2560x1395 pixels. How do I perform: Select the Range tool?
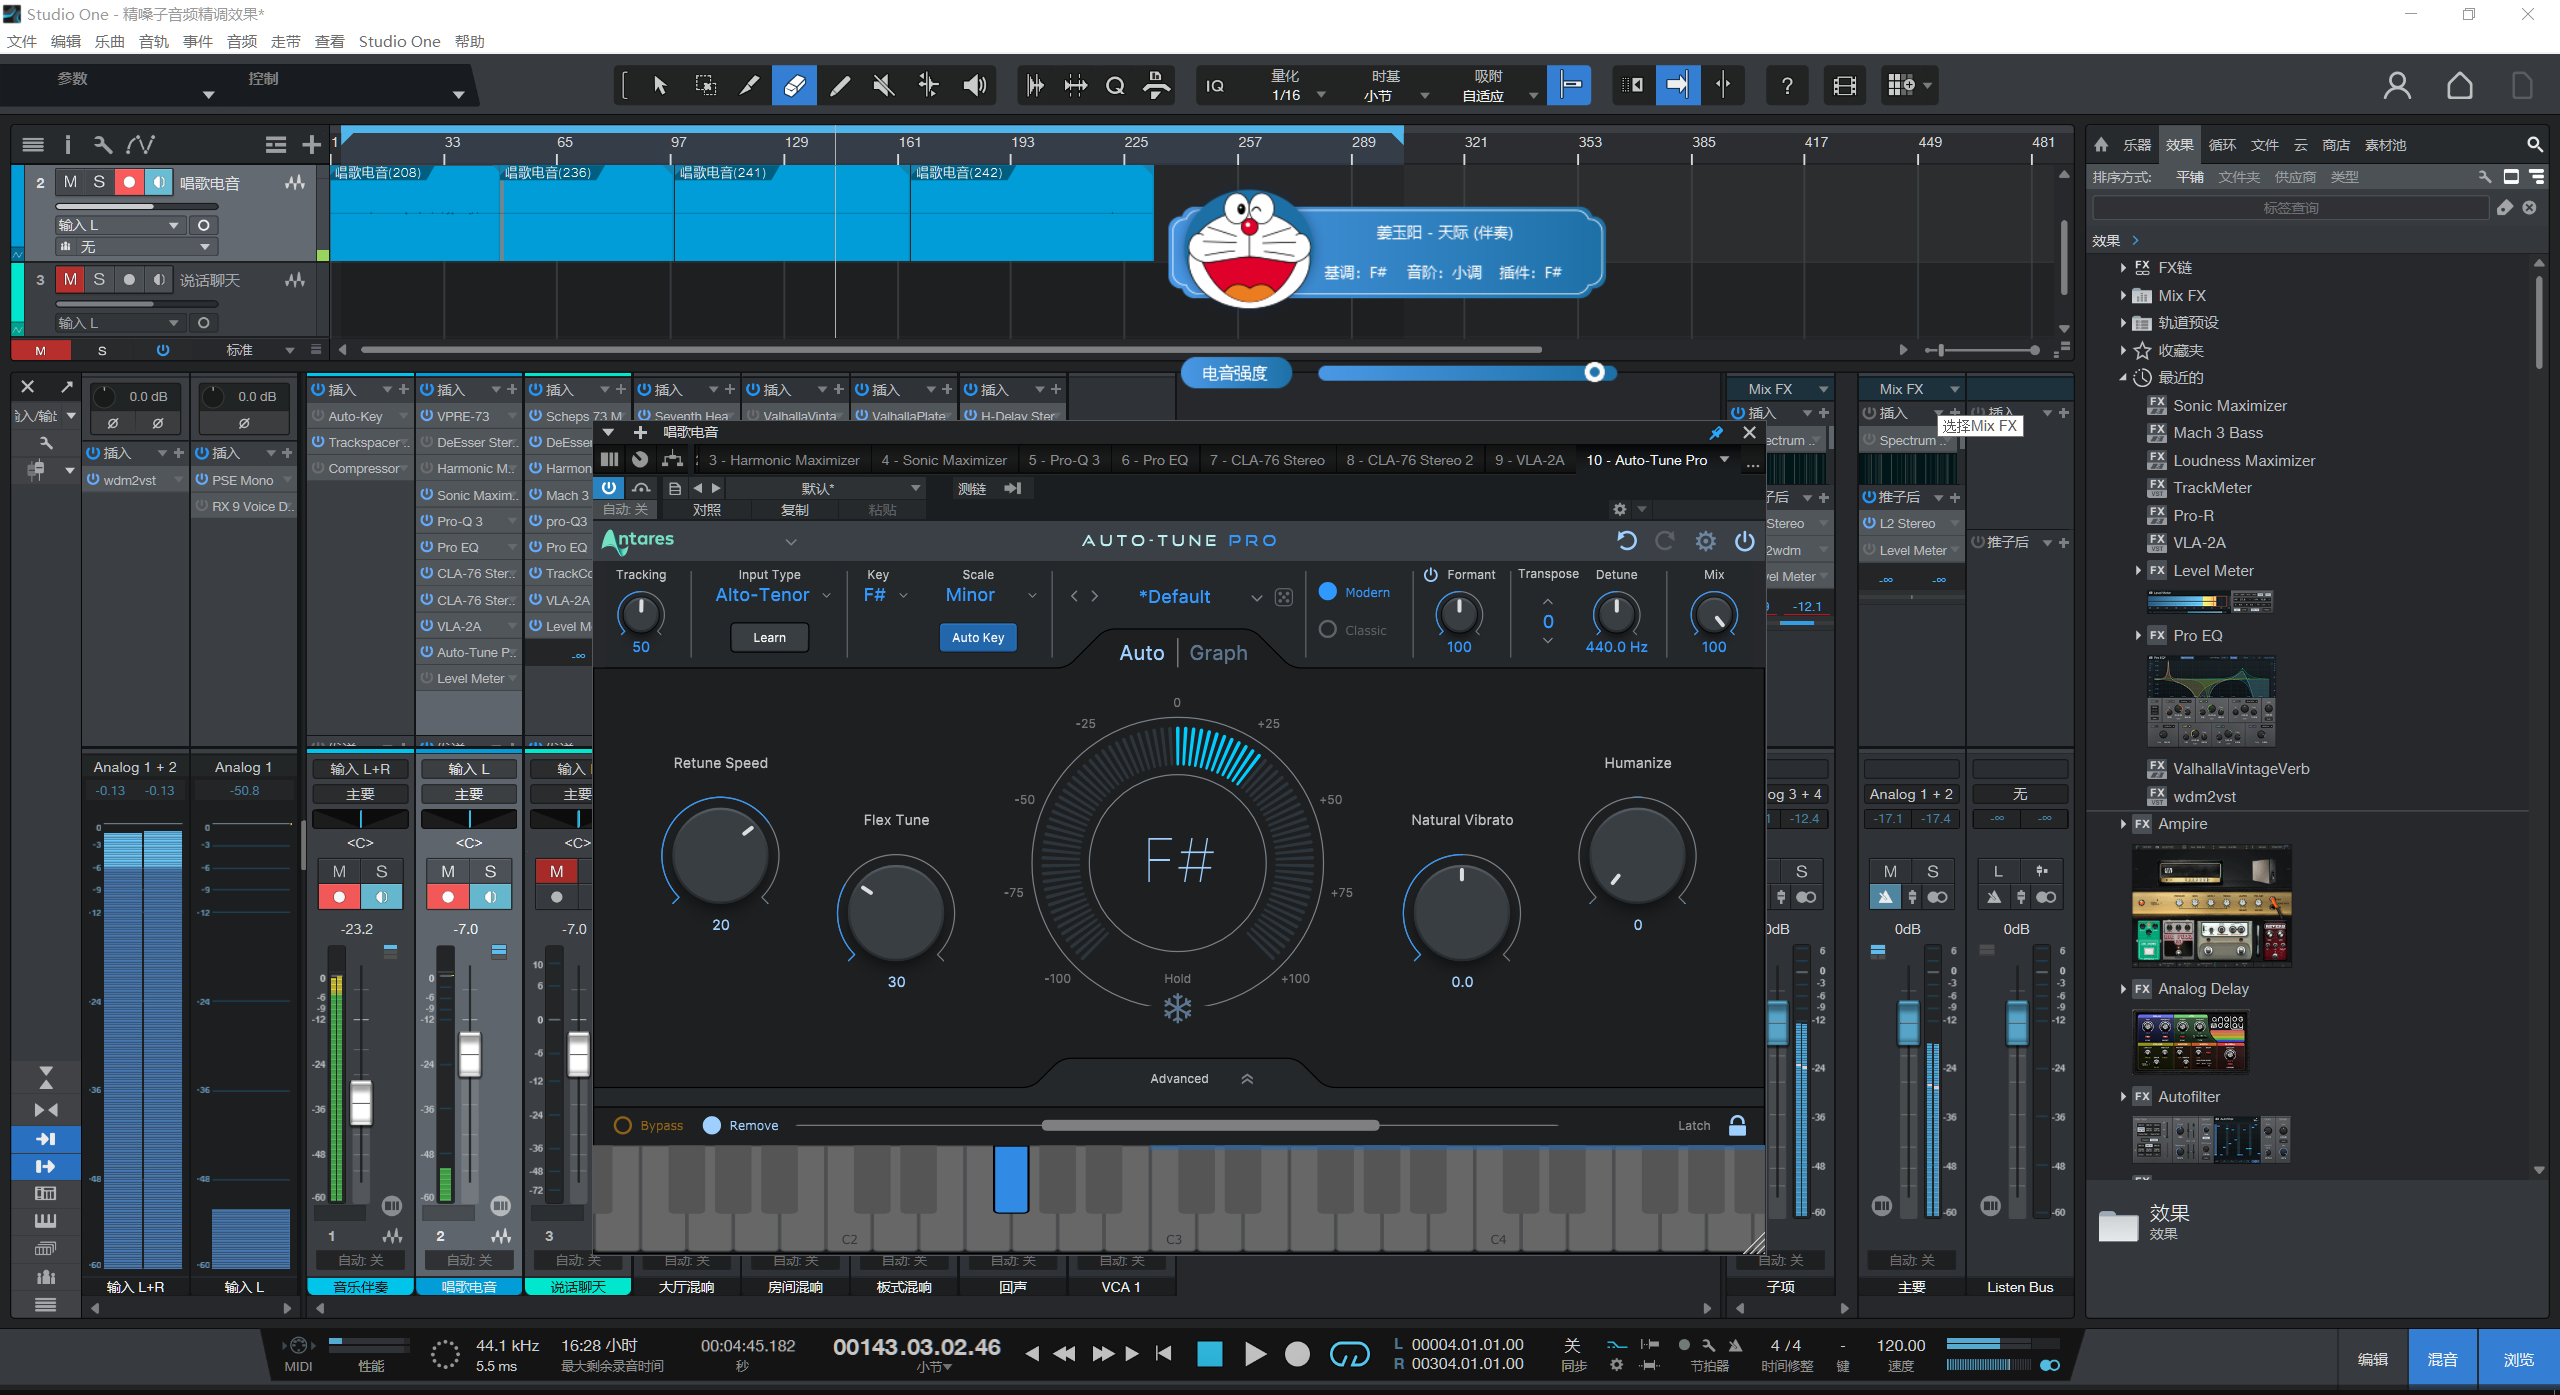tap(705, 86)
